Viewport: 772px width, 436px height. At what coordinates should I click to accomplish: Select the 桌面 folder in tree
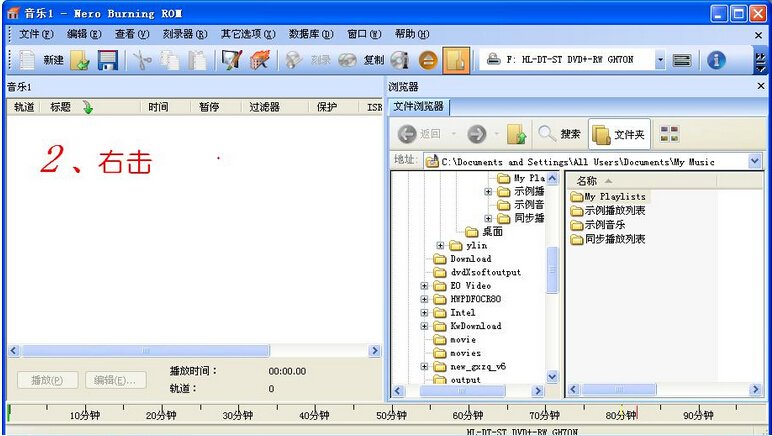click(x=484, y=231)
